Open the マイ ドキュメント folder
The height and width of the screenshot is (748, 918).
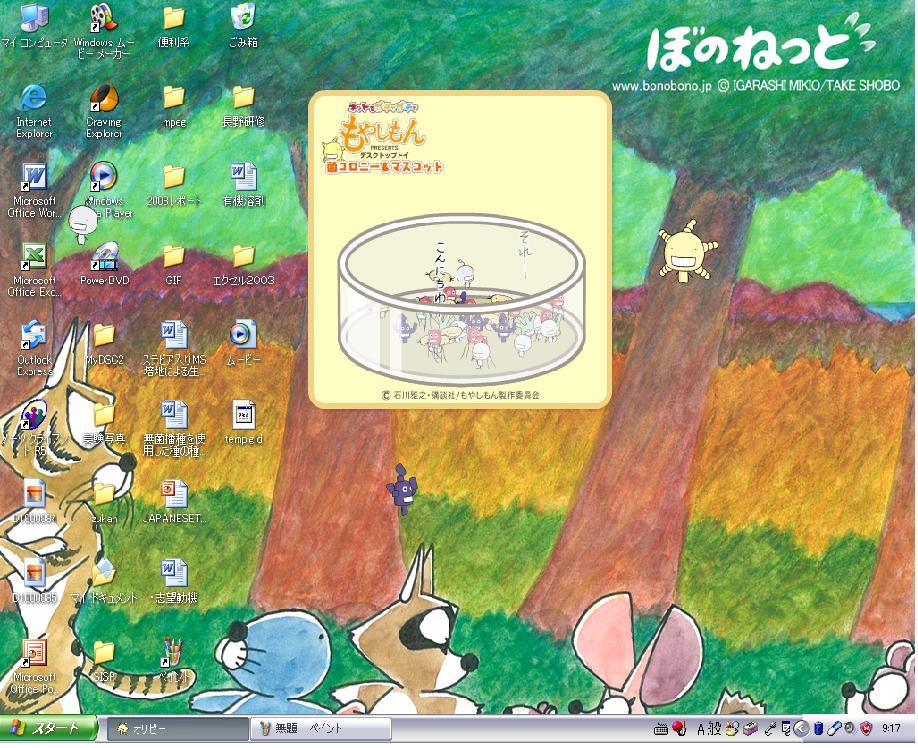[x=104, y=582]
